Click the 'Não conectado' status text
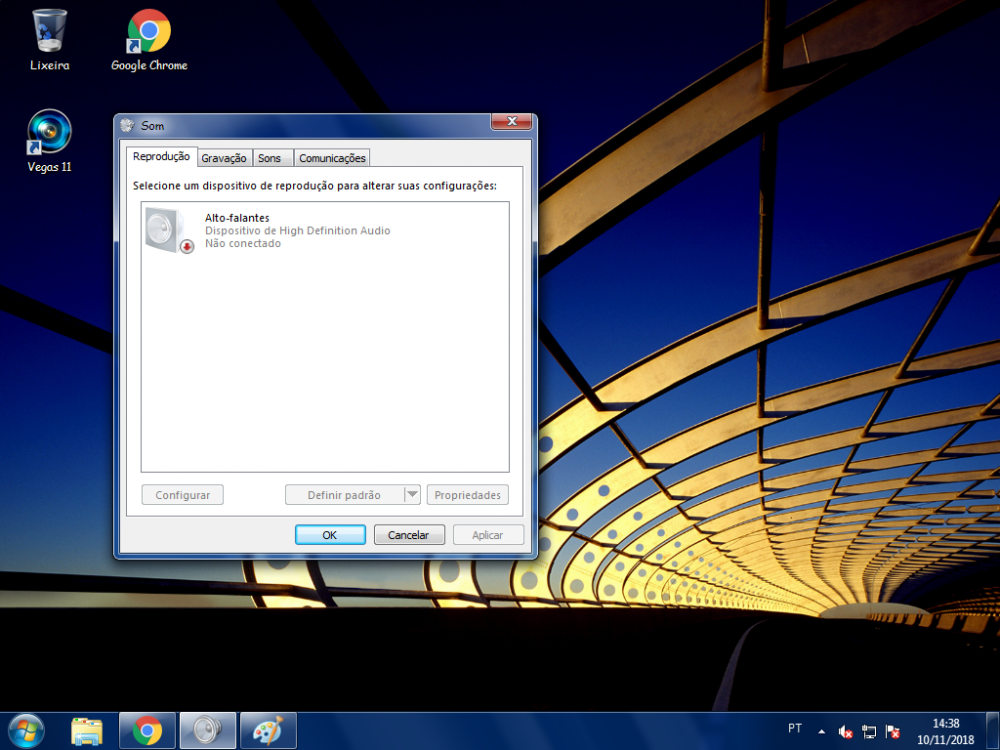The width and height of the screenshot is (1000, 750). pyautogui.click(x=243, y=244)
